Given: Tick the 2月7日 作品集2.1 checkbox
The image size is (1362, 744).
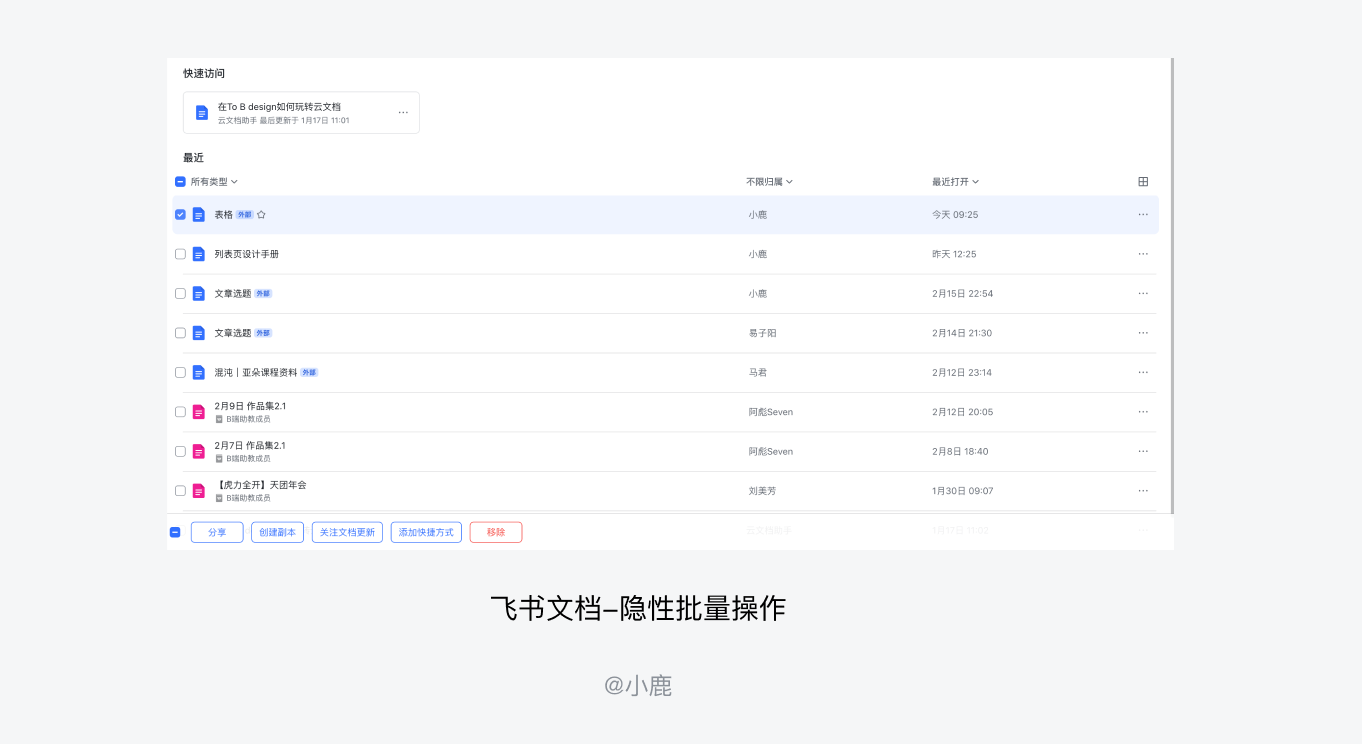Looking at the screenshot, I should click(x=180, y=452).
